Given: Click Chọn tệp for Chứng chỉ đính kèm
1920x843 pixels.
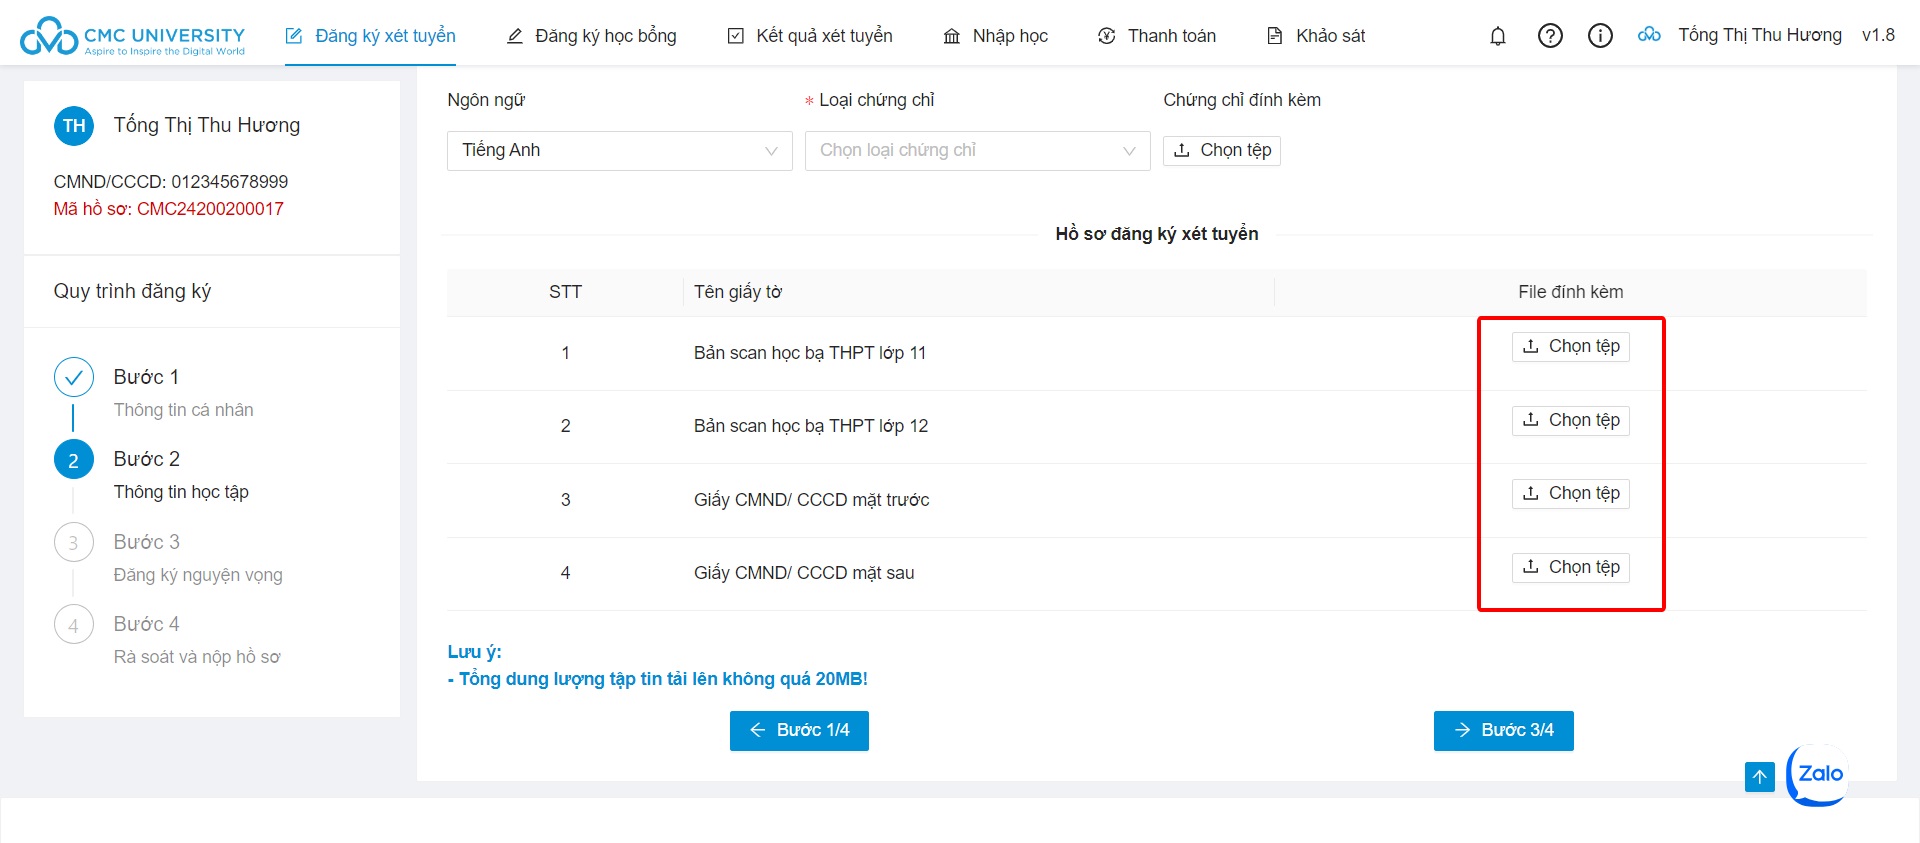Looking at the screenshot, I should pos(1222,150).
